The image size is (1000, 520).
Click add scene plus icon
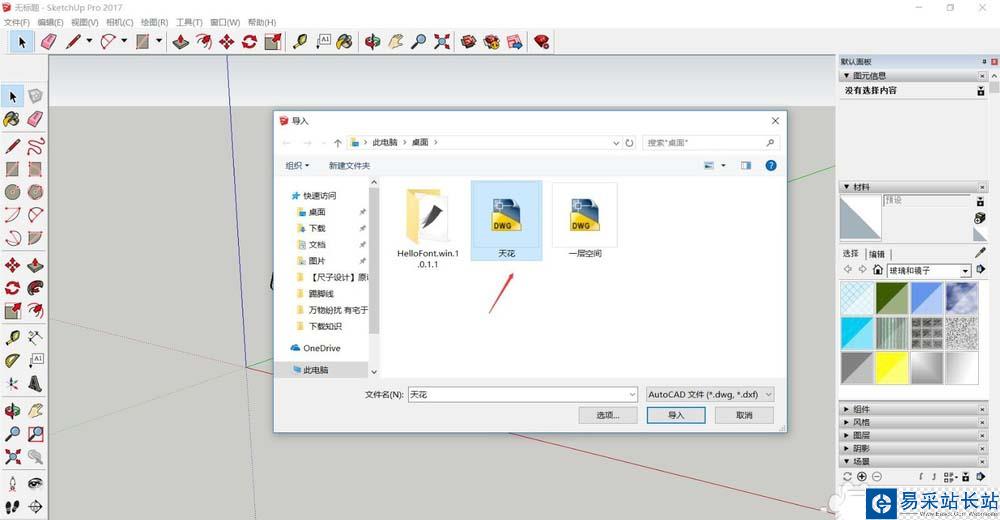tap(862, 477)
